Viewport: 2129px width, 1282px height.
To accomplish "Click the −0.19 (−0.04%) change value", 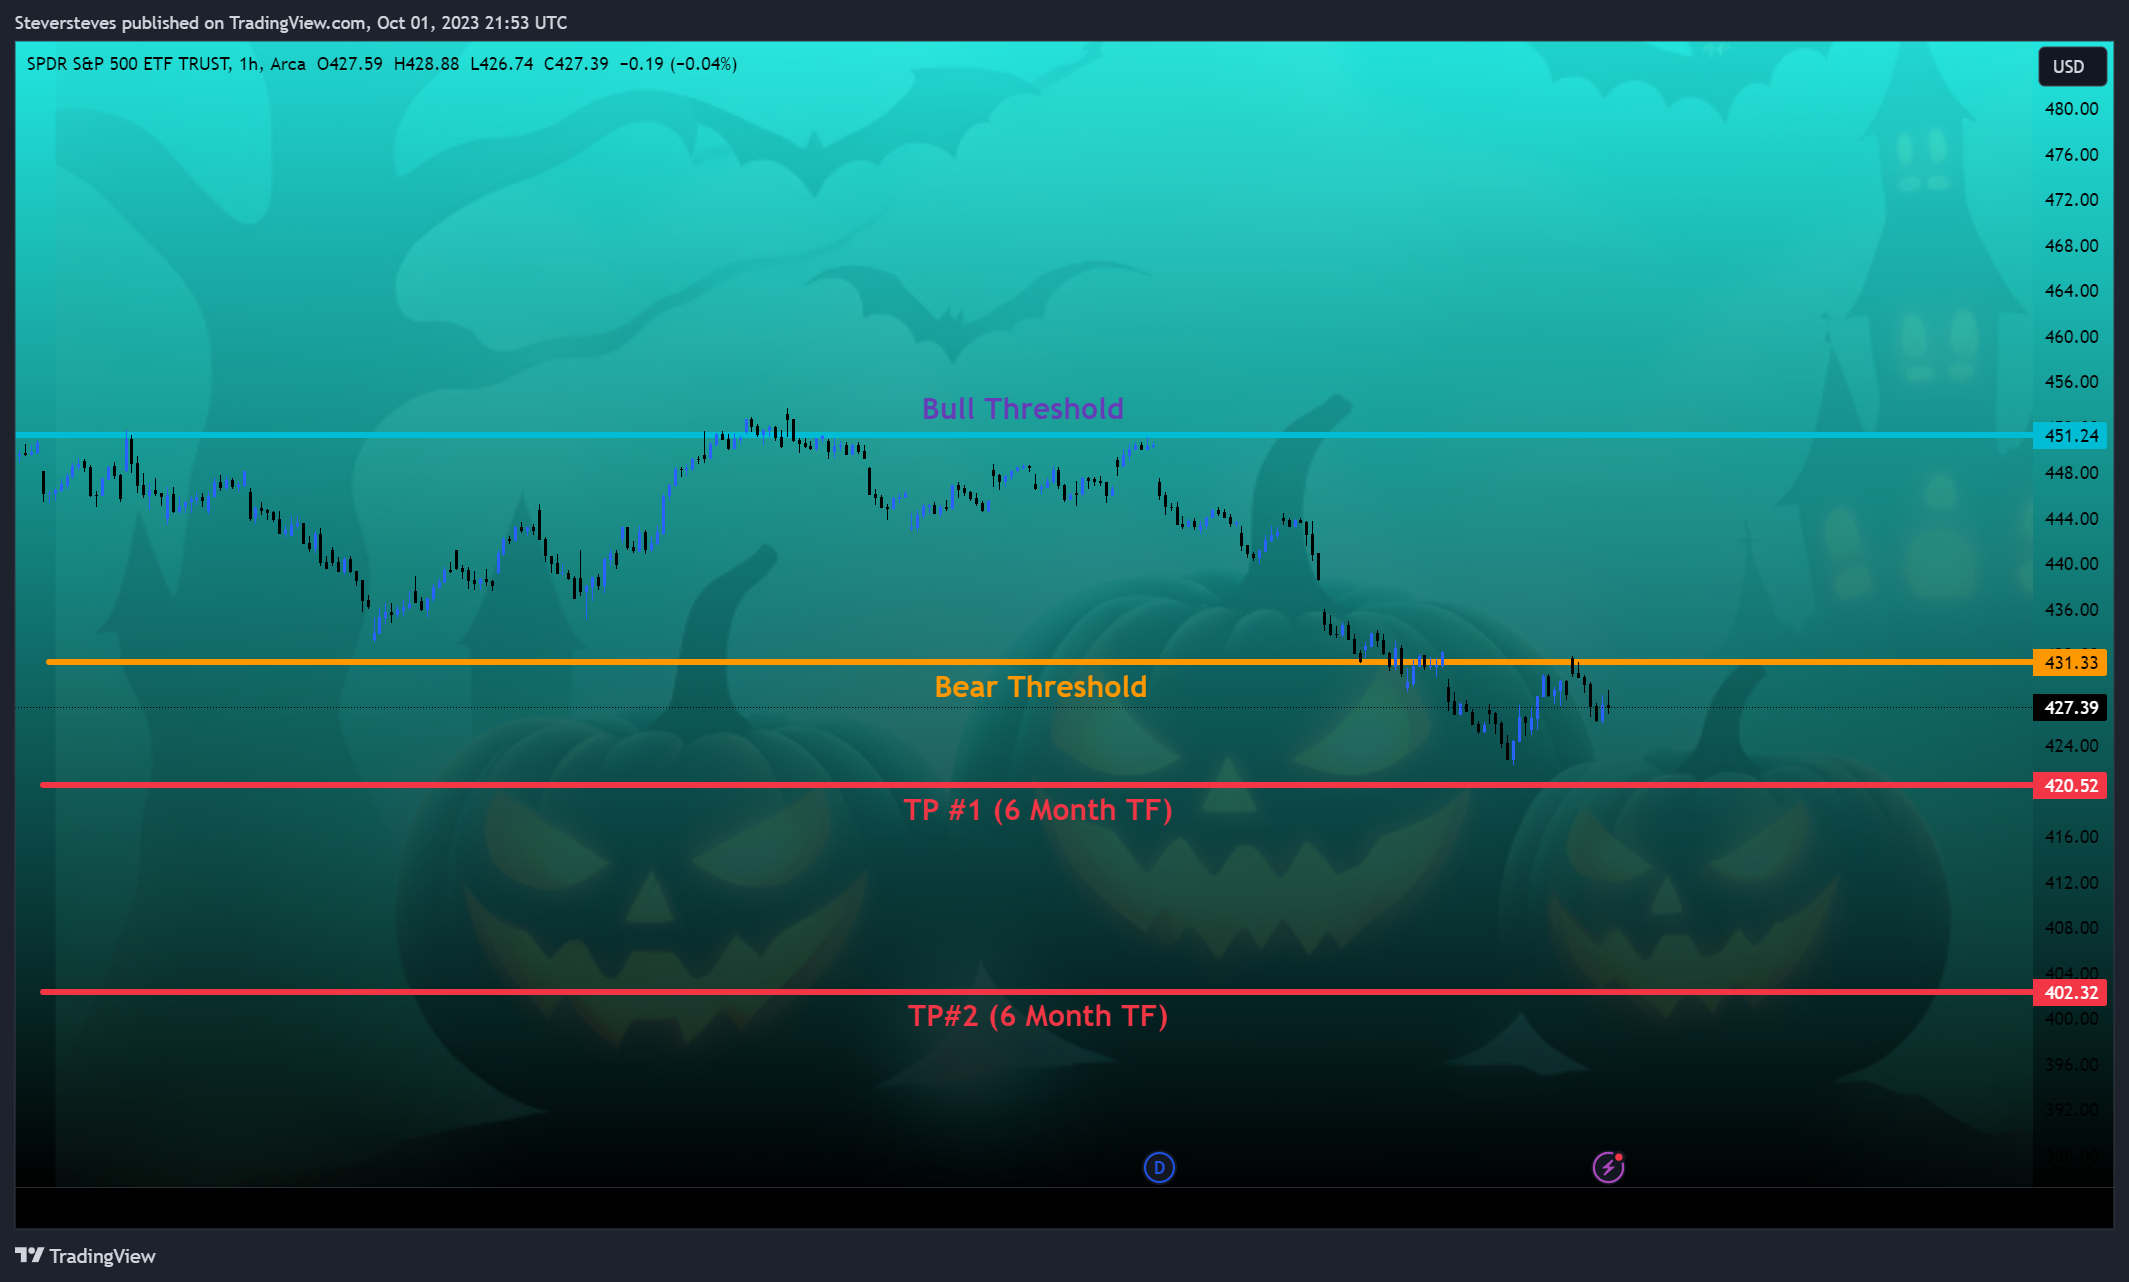I will click(x=678, y=64).
